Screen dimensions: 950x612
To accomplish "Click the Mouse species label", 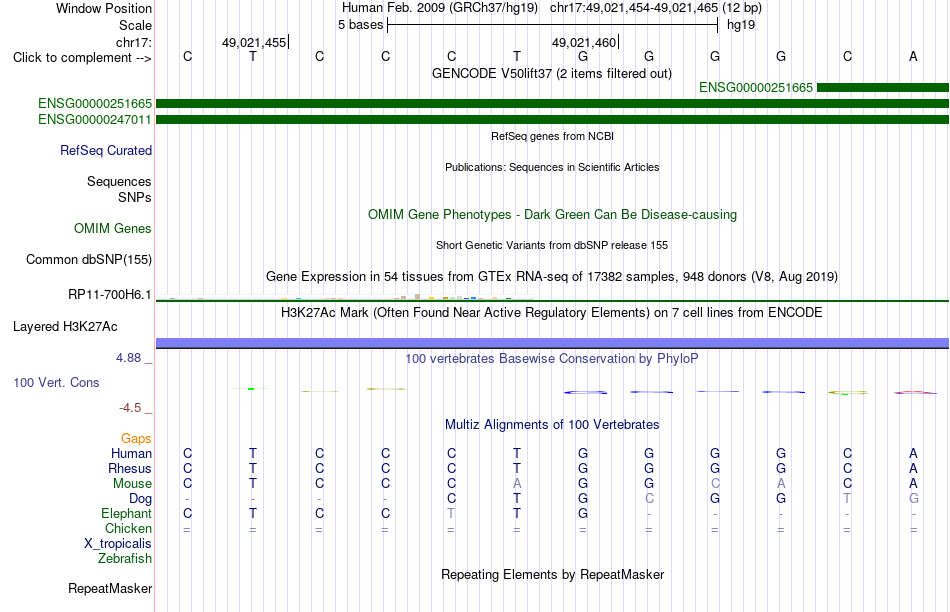I will (x=132, y=484).
